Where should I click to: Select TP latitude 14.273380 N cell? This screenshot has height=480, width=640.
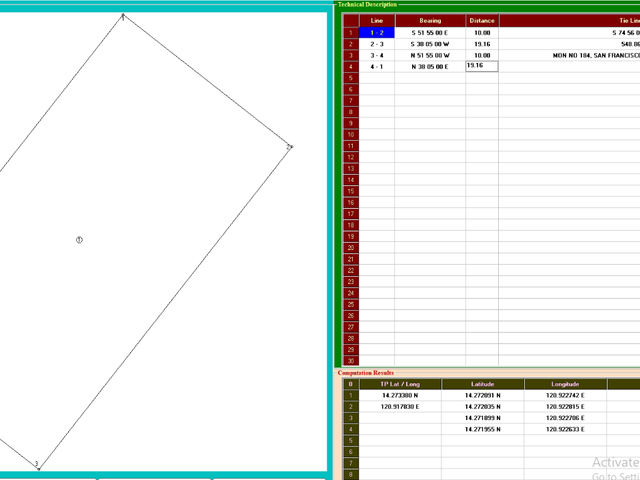tap(400, 395)
